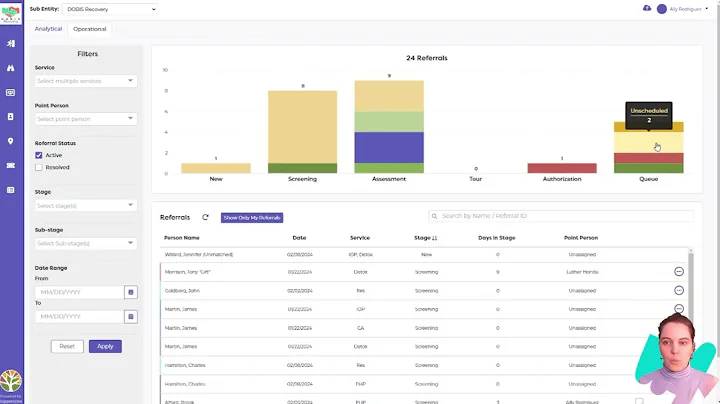Sort by the Stage column arrows
The image size is (720, 404).
coord(434,238)
